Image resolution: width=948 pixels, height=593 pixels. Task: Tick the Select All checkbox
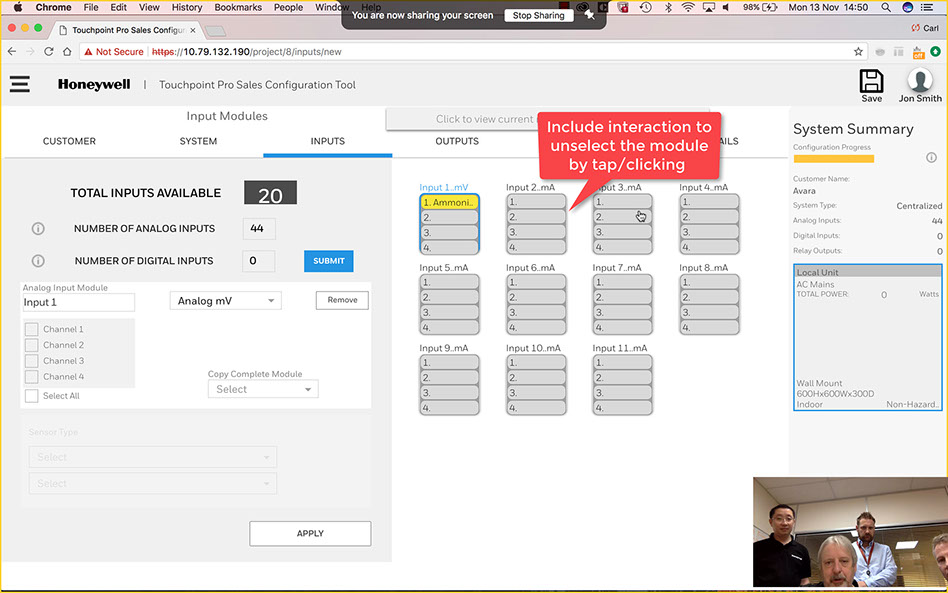click(x=32, y=396)
